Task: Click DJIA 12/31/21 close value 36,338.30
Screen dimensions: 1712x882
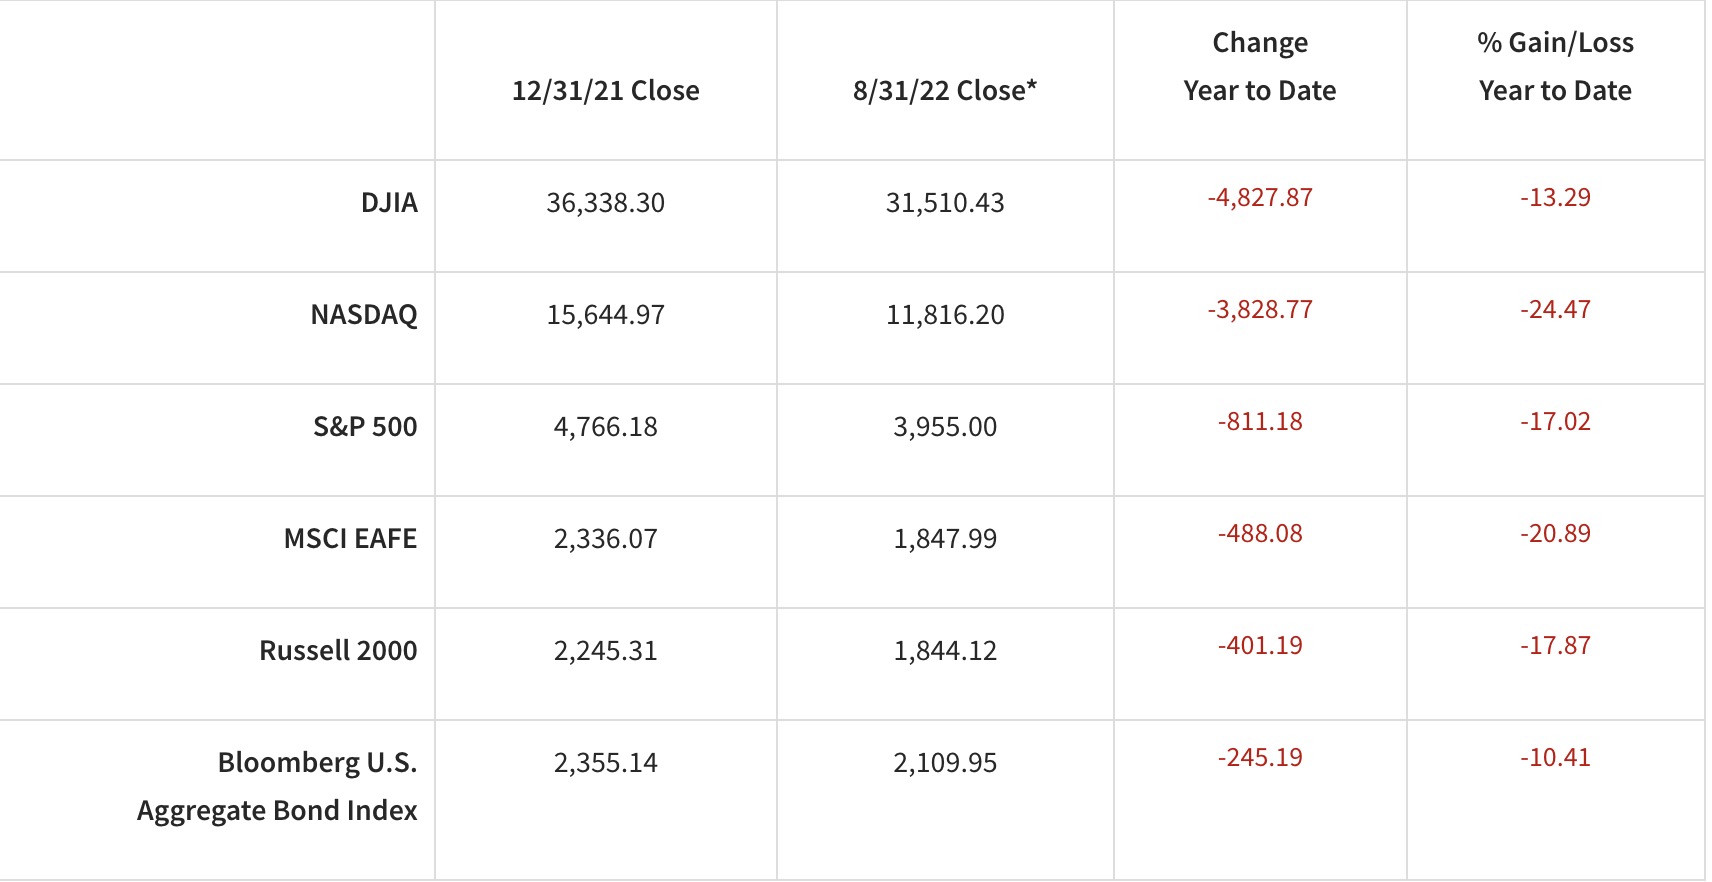Action: click(605, 203)
